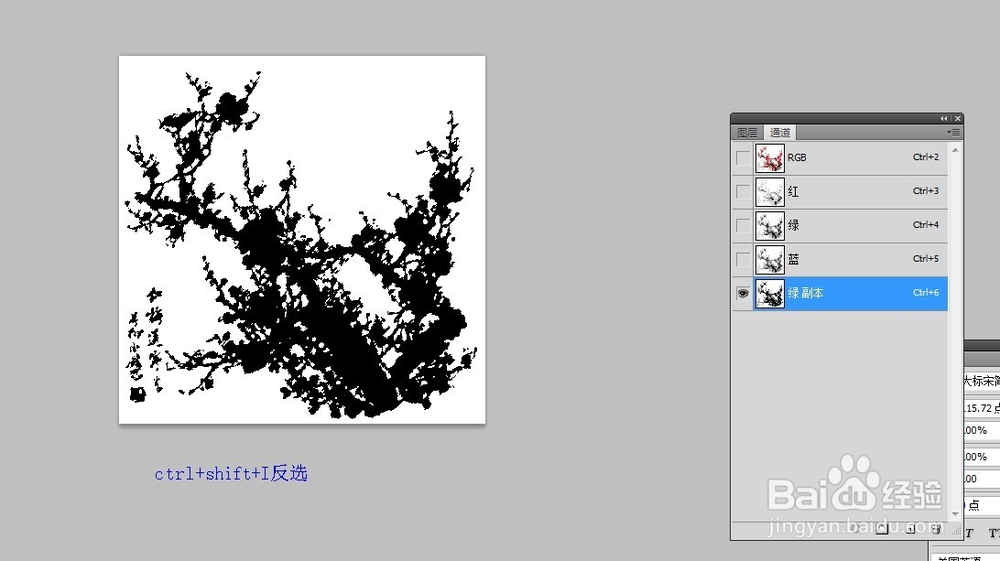Image resolution: width=1000 pixels, height=561 pixels.
Task: Click the font size field 15.72 点
Action: [x=982, y=408]
